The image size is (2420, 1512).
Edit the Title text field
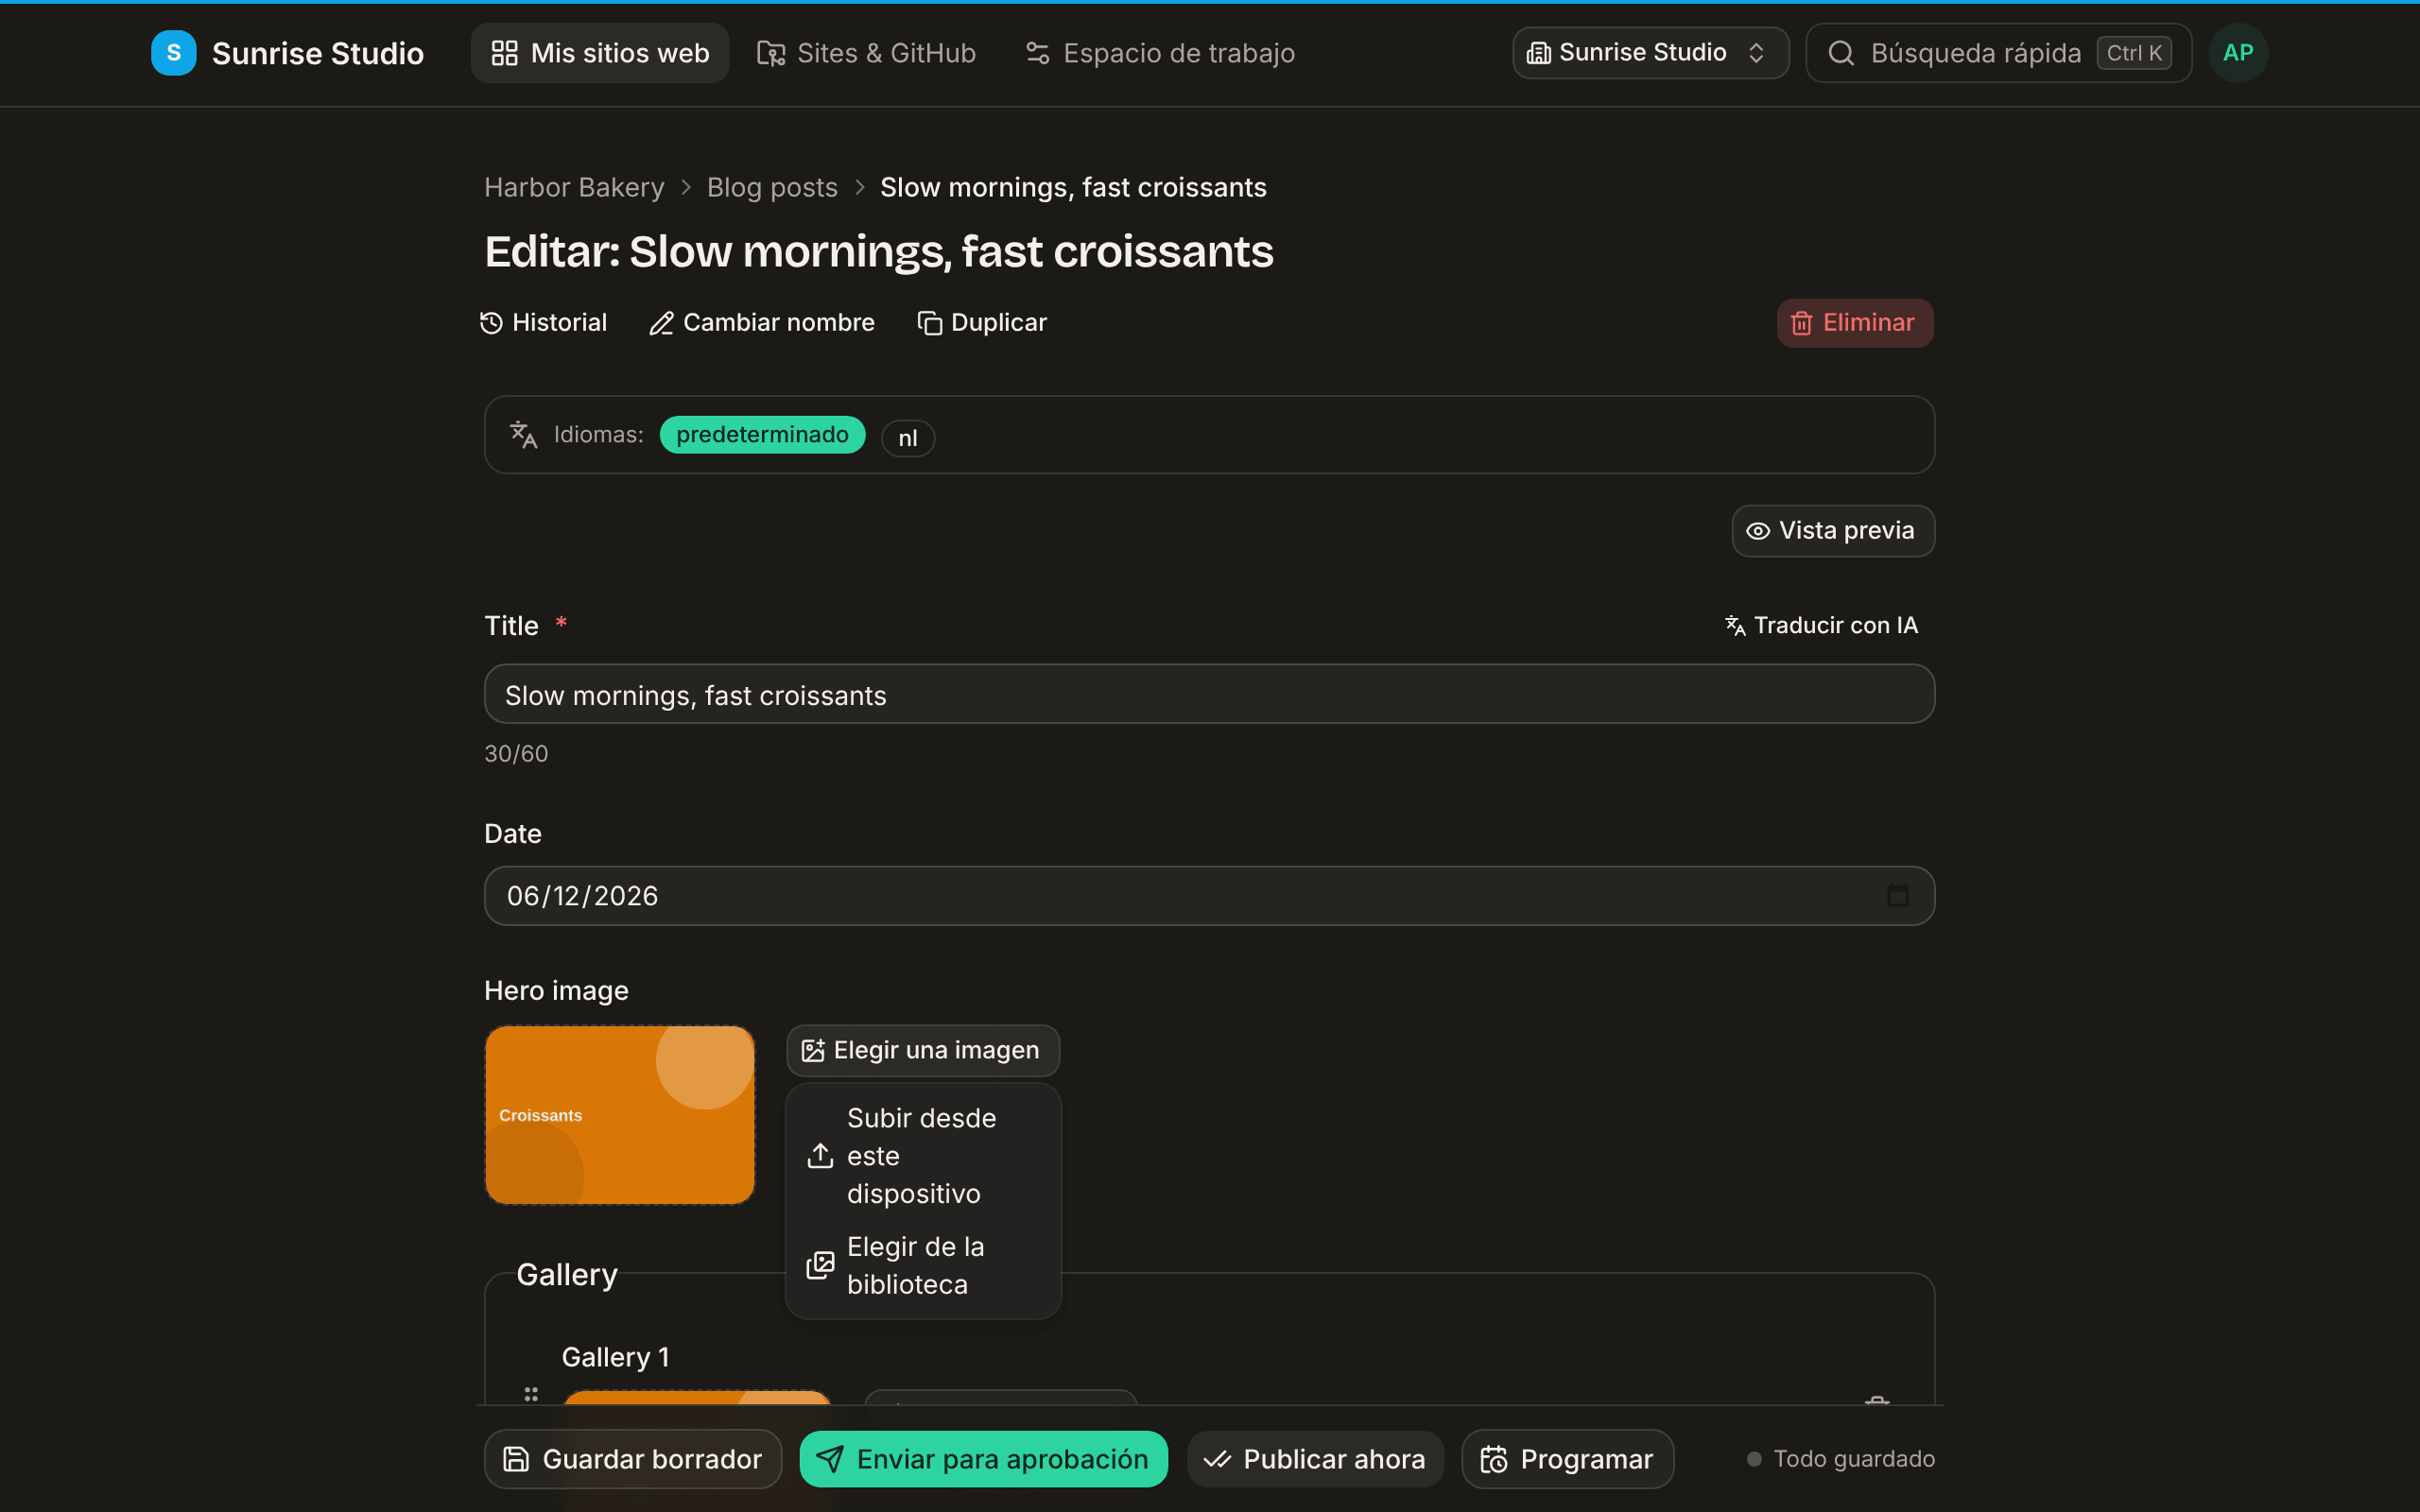pos(1209,695)
